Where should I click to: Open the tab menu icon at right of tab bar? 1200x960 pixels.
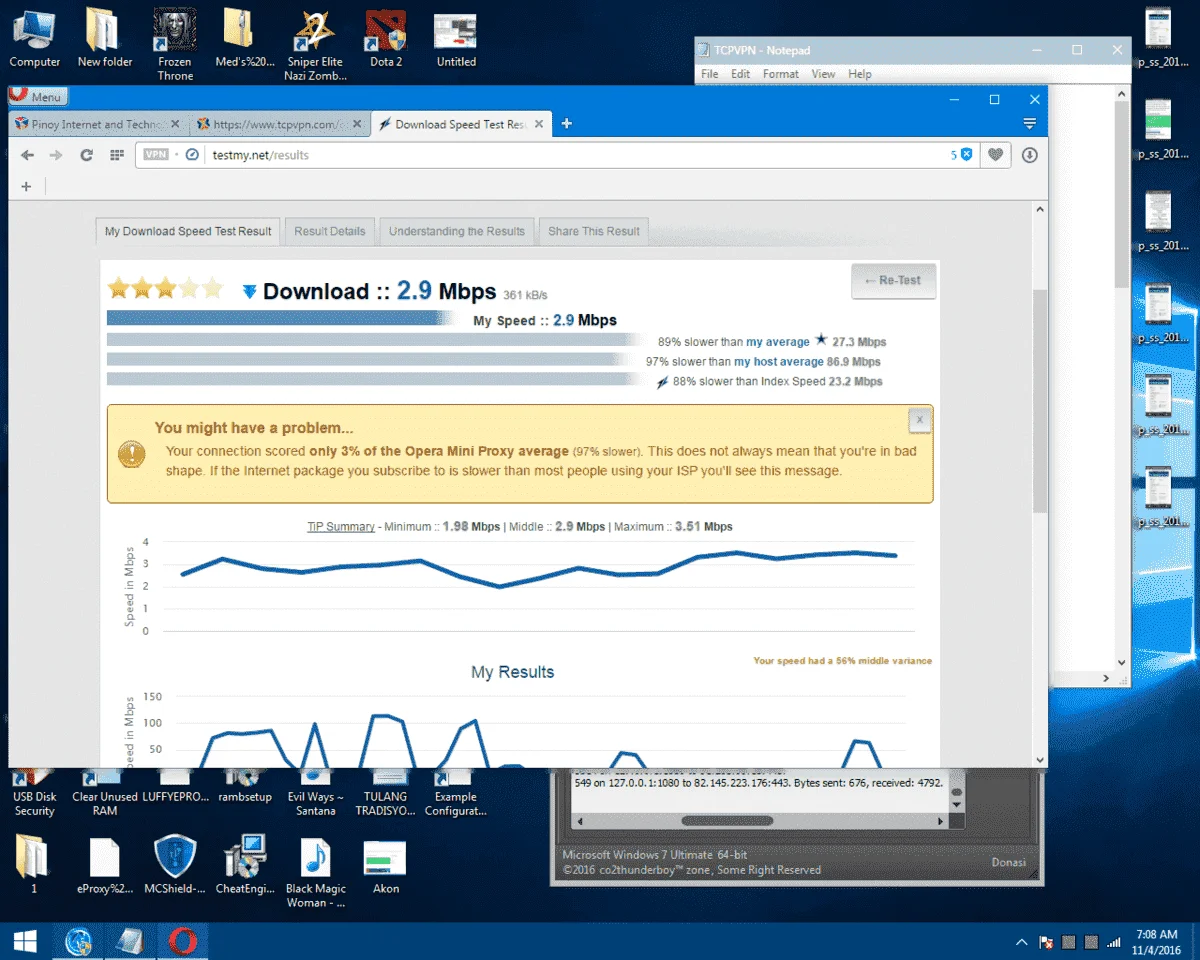click(1030, 124)
